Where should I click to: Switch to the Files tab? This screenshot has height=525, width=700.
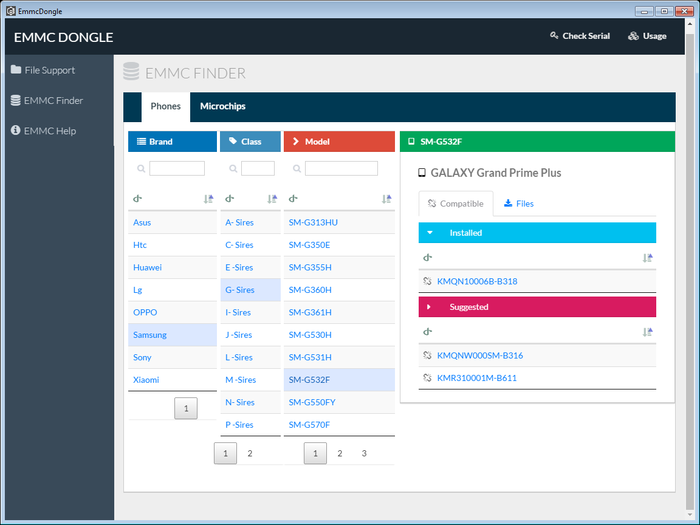coord(518,203)
